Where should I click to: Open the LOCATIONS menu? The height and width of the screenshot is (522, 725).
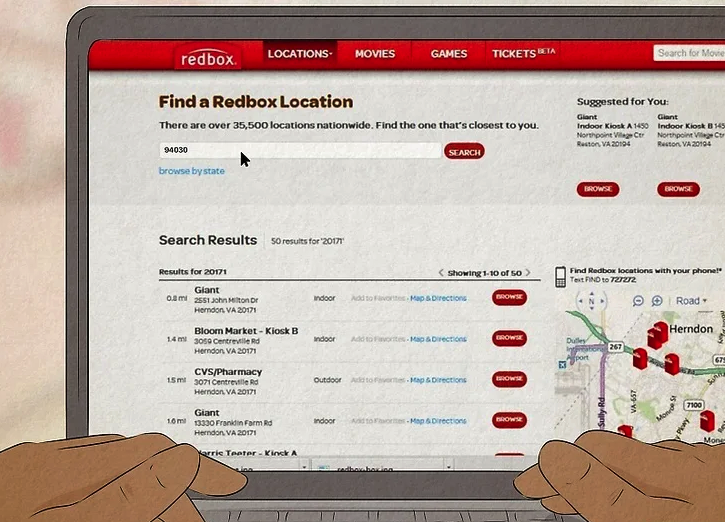click(300, 54)
